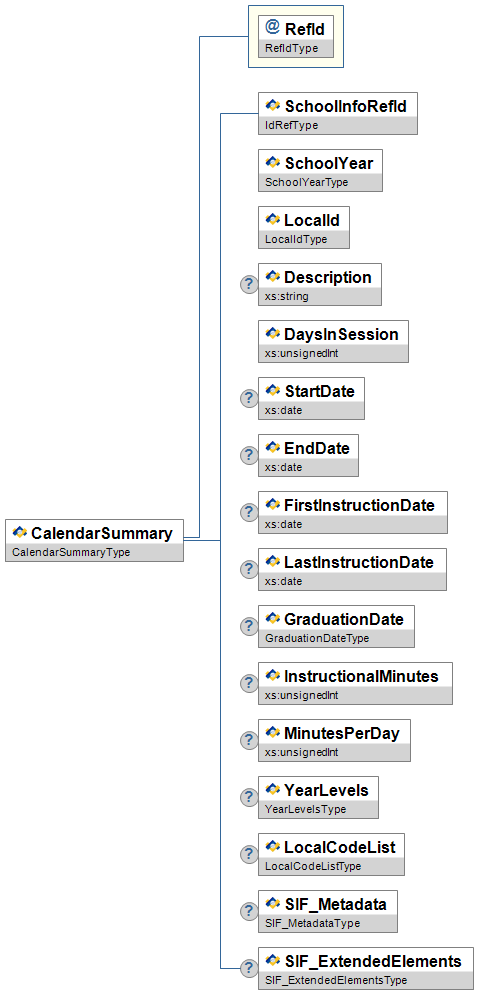Click the question mark icon beside SIF_Metadata
This screenshot has width=496, height=994.
tap(249, 912)
